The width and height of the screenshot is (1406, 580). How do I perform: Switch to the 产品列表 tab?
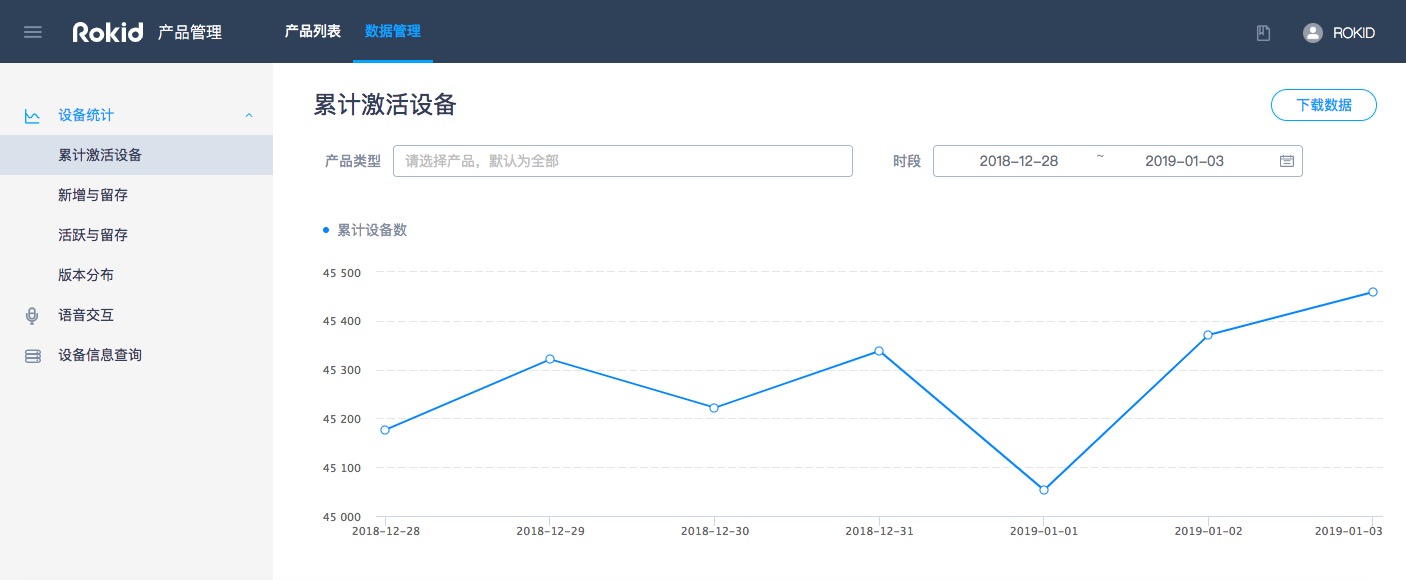(312, 31)
